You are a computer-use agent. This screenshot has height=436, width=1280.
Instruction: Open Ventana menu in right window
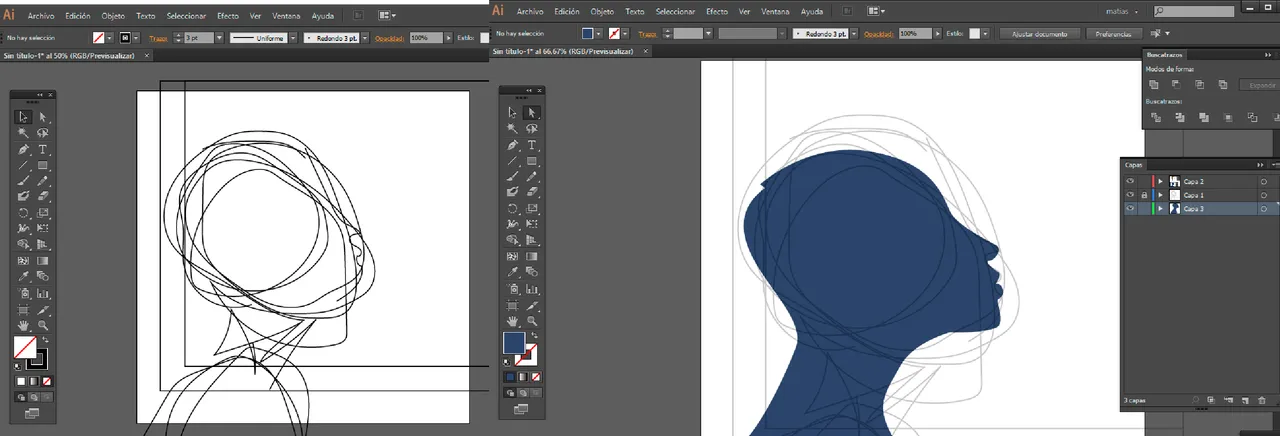tap(773, 11)
